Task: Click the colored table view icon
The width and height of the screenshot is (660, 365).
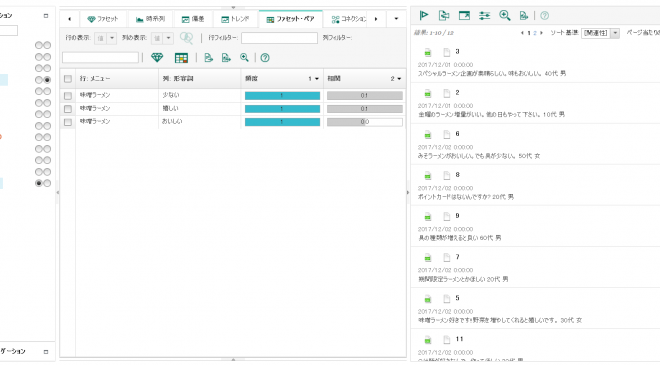Action: pyautogui.click(x=181, y=58)
